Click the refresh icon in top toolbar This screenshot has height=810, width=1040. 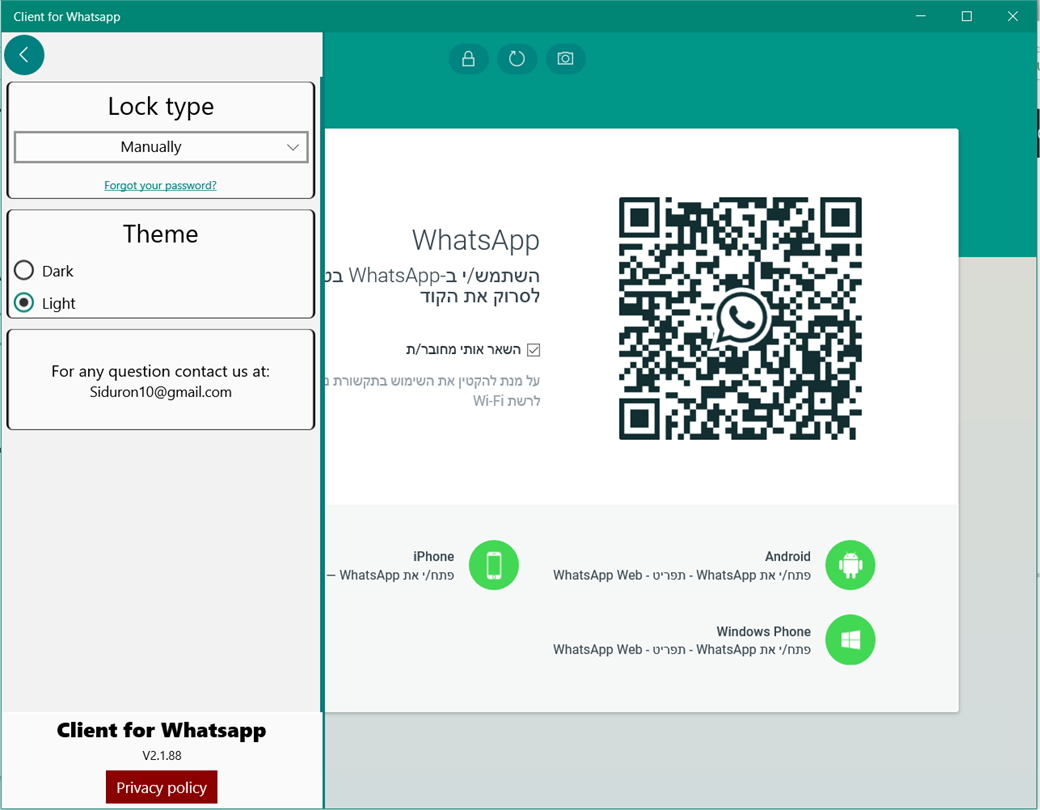click(517, 59)
